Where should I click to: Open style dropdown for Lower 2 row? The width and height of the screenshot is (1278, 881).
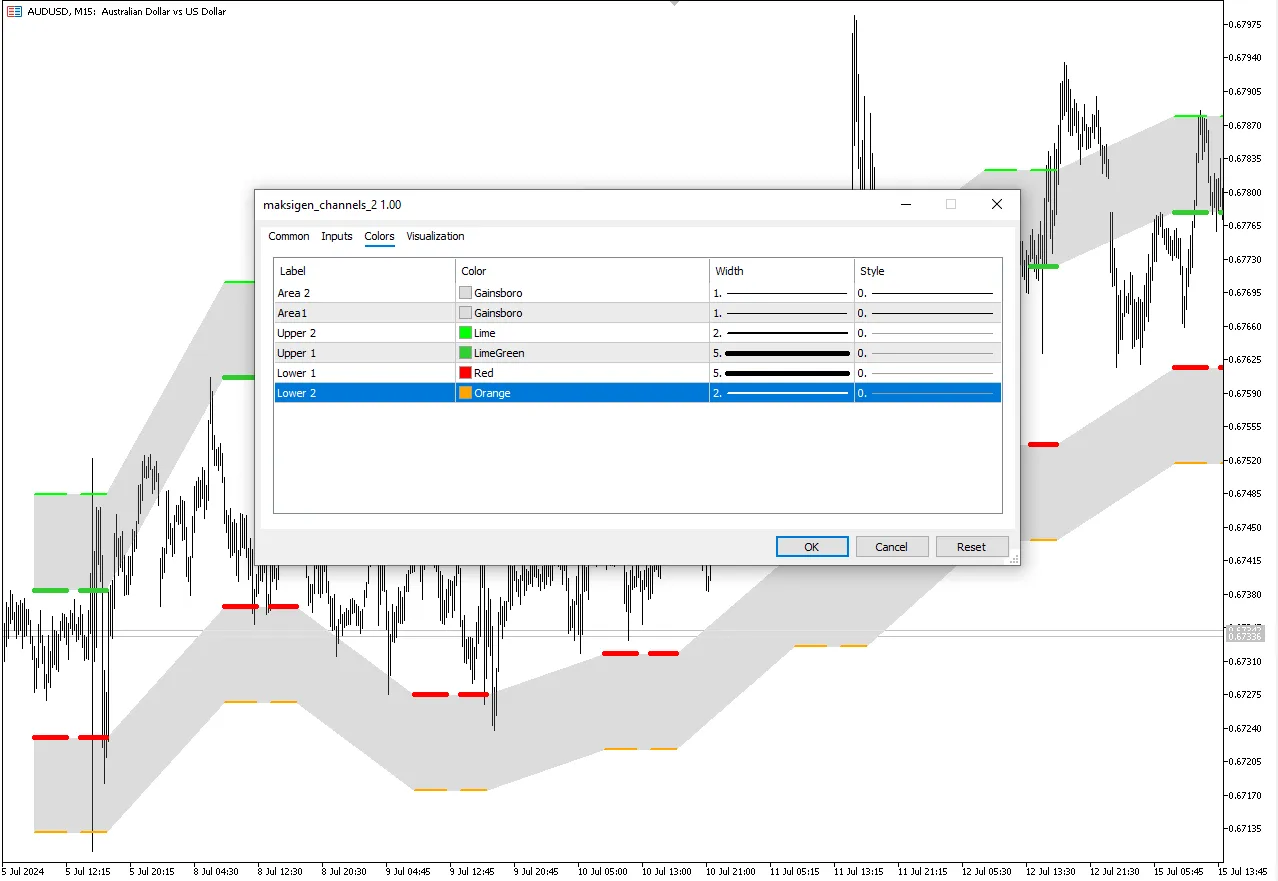(x=928, y=393)
